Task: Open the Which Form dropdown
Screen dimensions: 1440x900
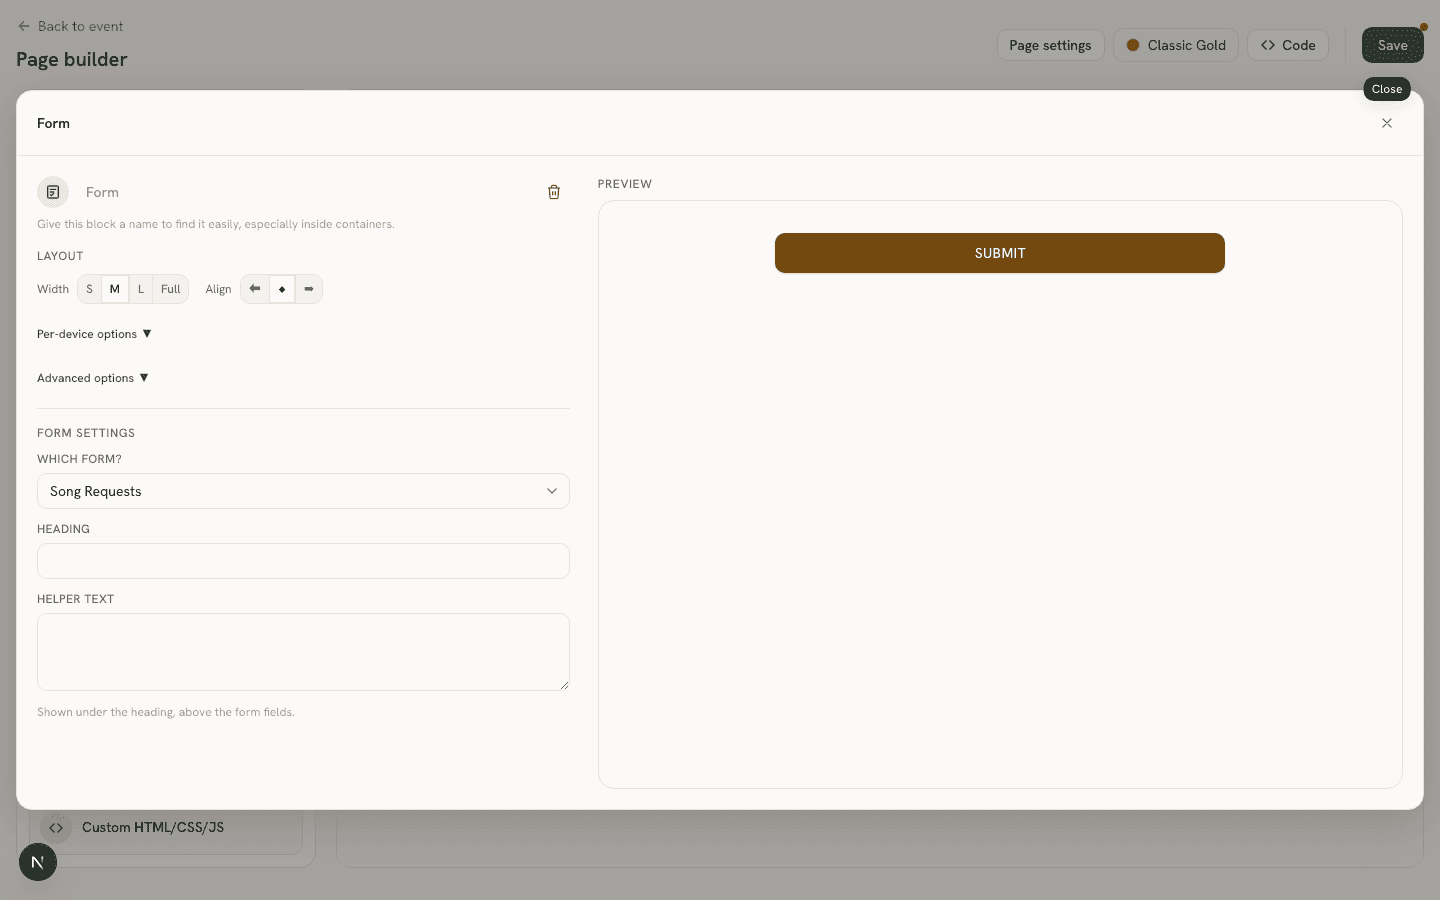Action: [303, 491]
